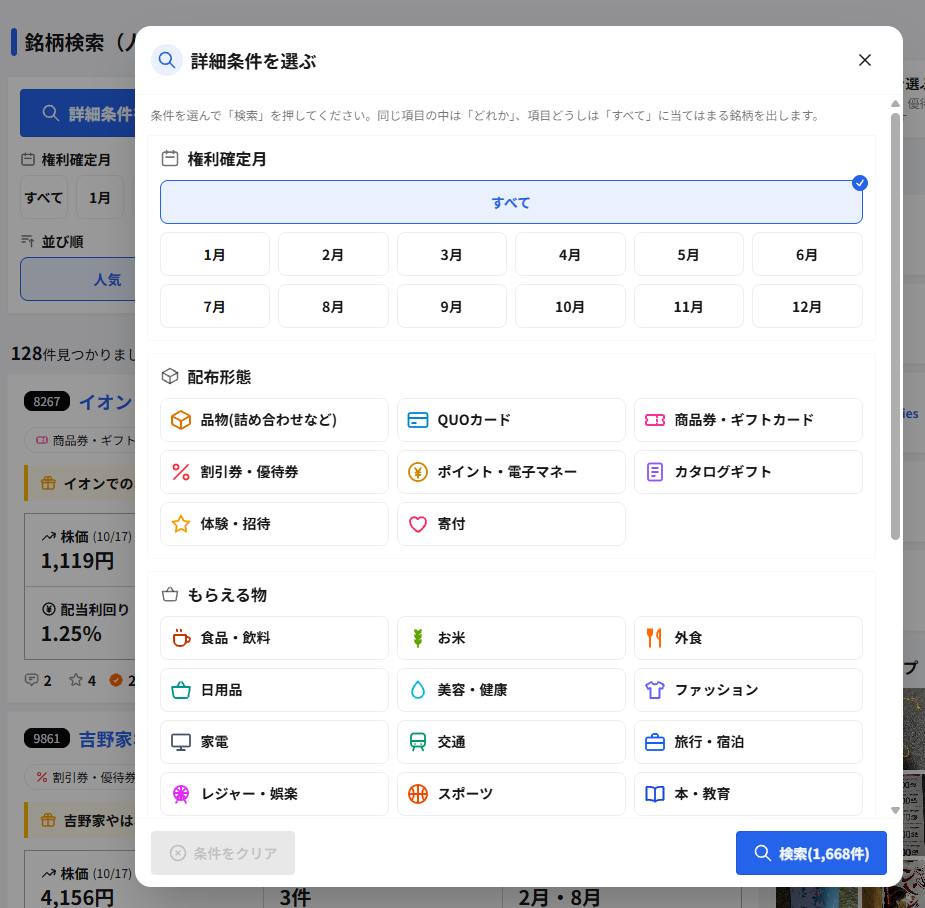This screenshot has width=925, height=908.
Task: Click the red percent icon for 割引券
Action: [x=181, y=472]
